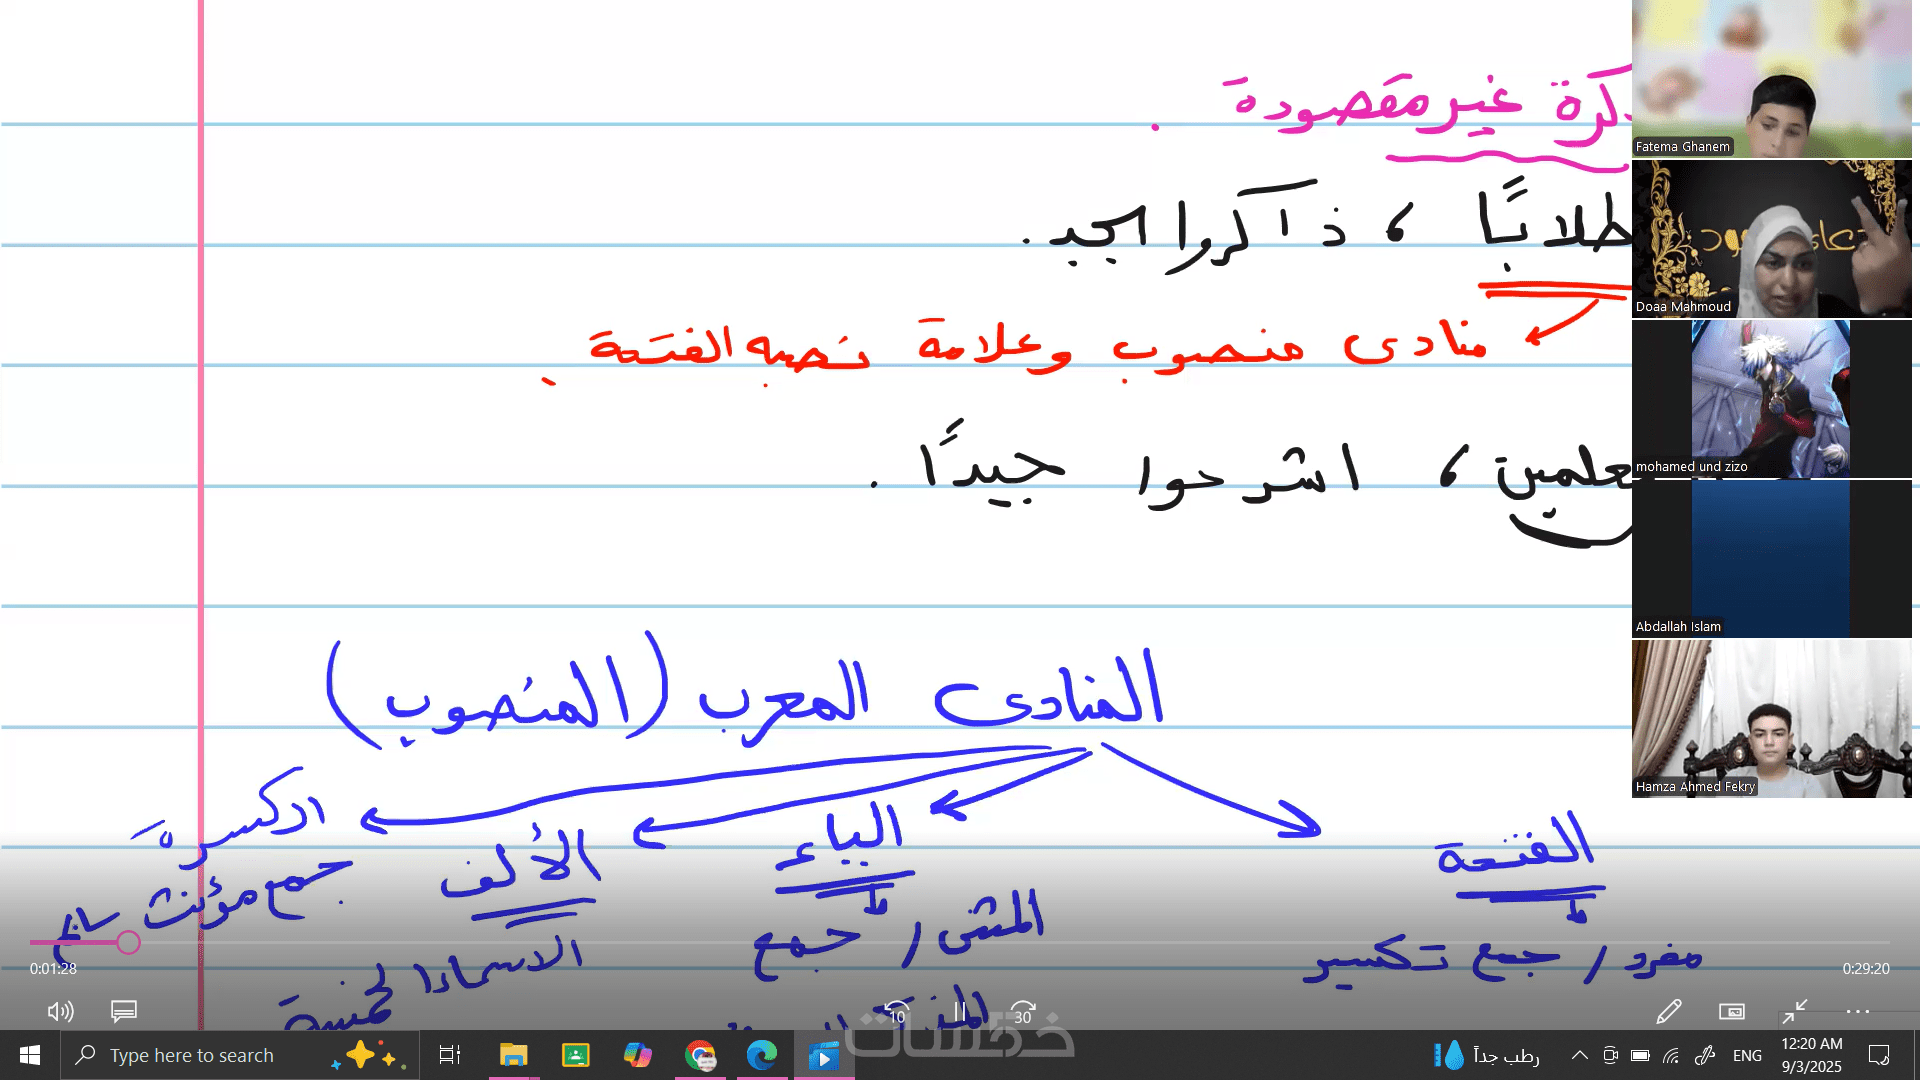
Task: Click the taskbar search box
Action: [x=192, y=1055]
